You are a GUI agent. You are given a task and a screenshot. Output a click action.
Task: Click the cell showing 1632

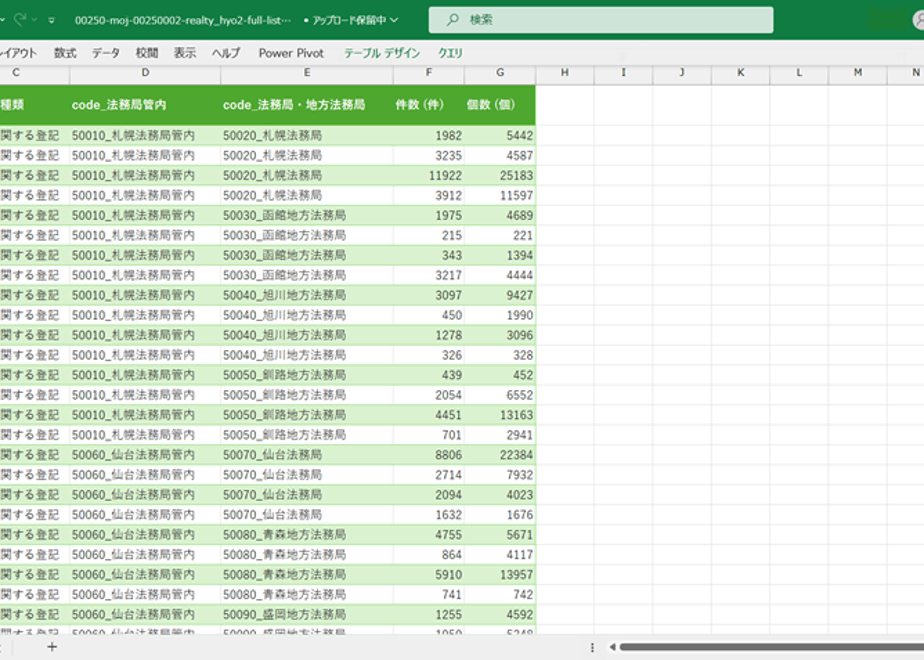click(428, 515)
